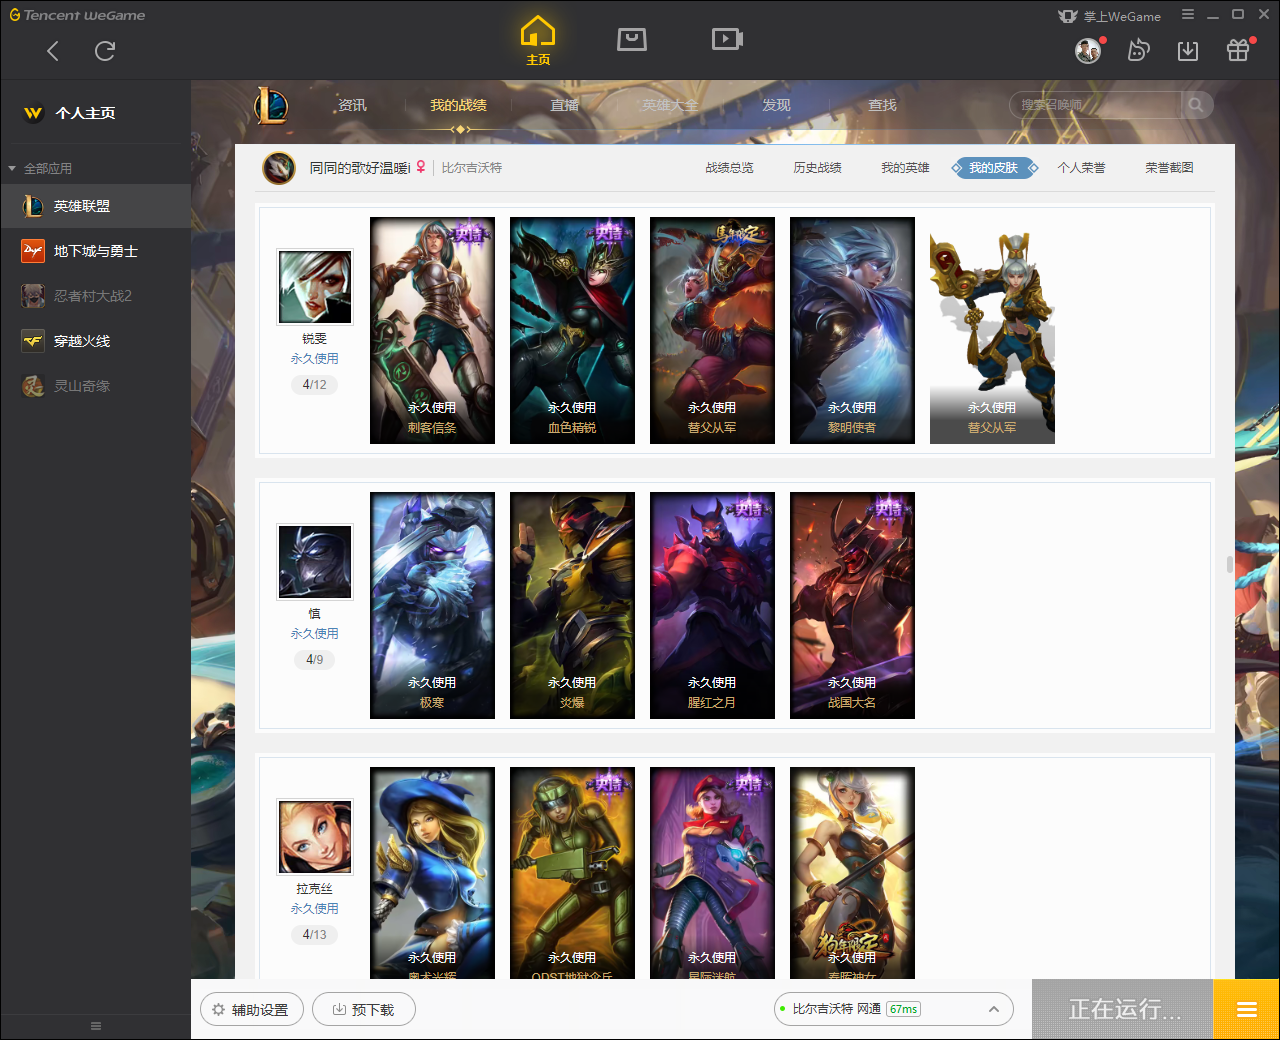Click the 比尔吉沃特 server label next to summoner name

pyautogui.click(x=472, y=168)
